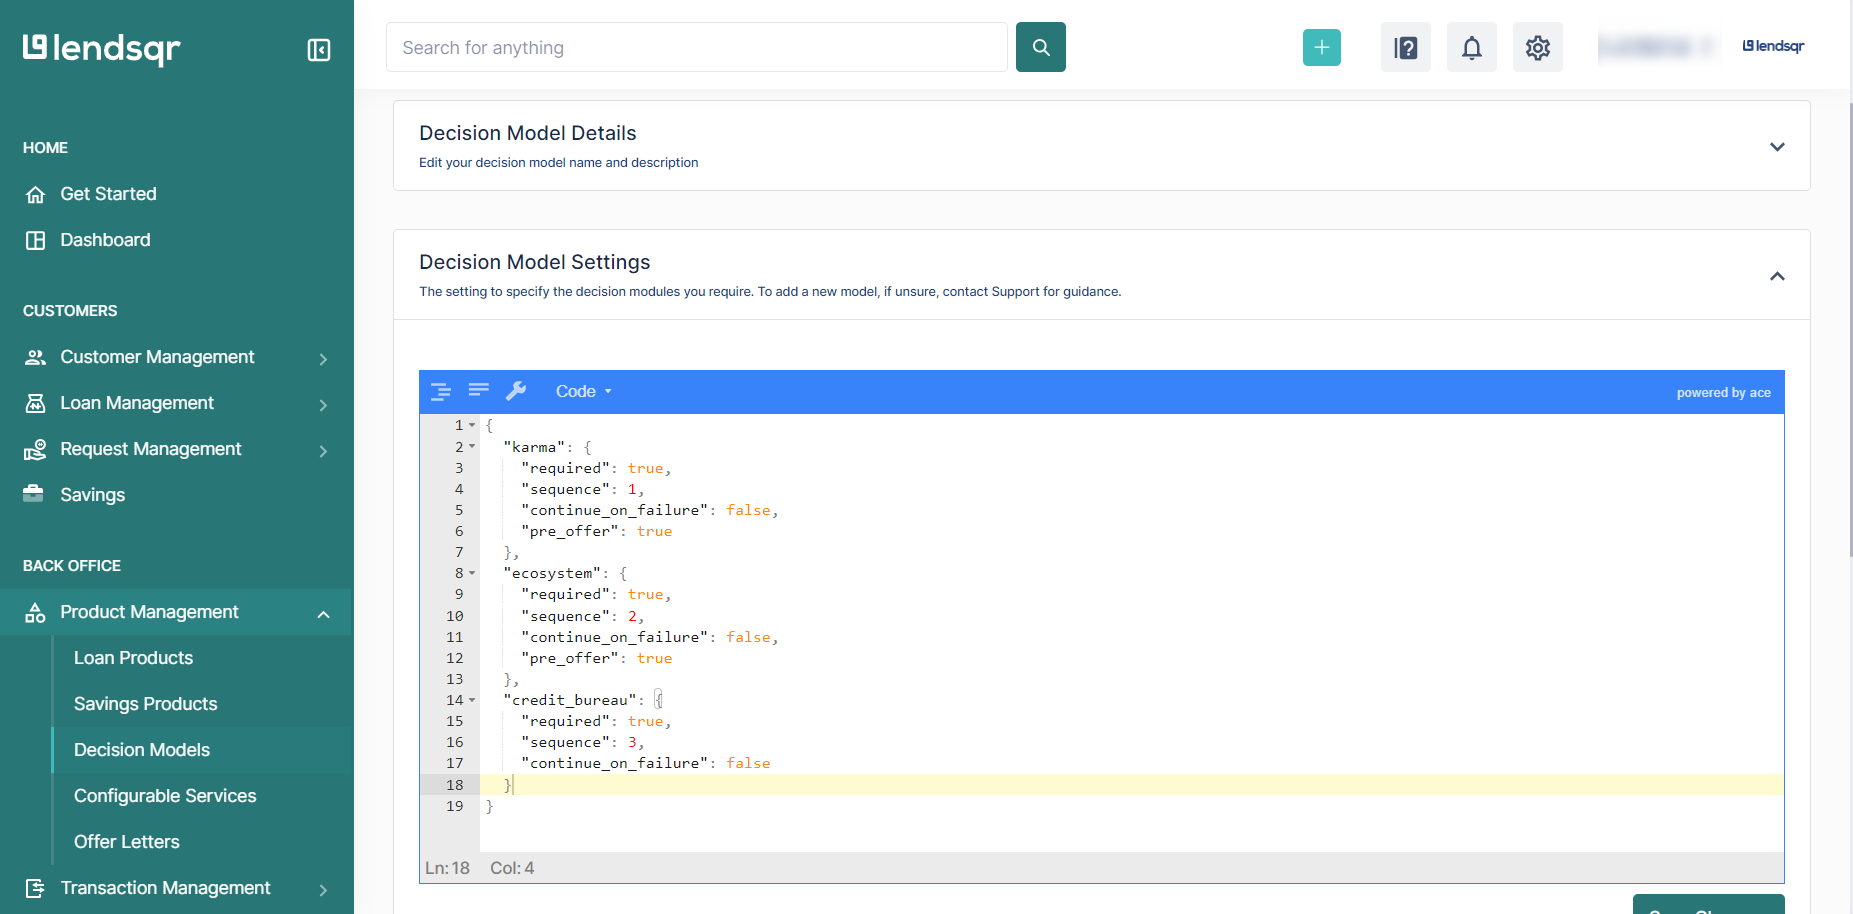
Task: Fold line 1 in code editor
Action: [472, 425]
